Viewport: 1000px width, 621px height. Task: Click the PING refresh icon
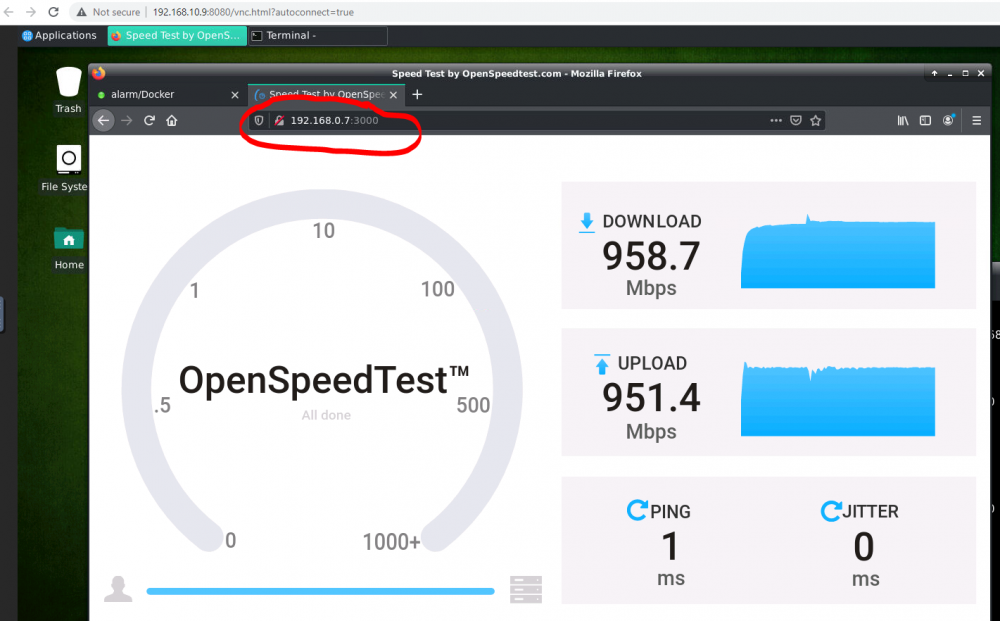[637, 510]
